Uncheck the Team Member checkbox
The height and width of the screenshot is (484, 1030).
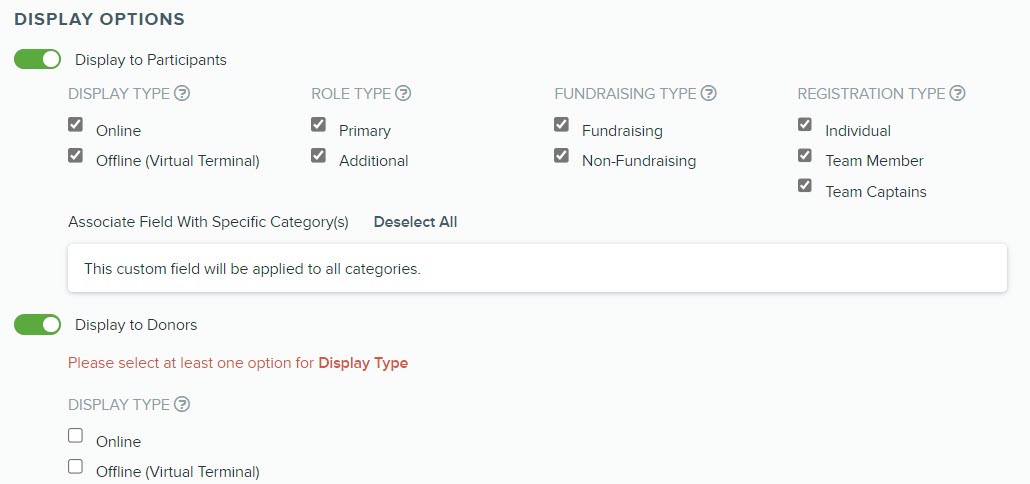(x=805, y=155)
